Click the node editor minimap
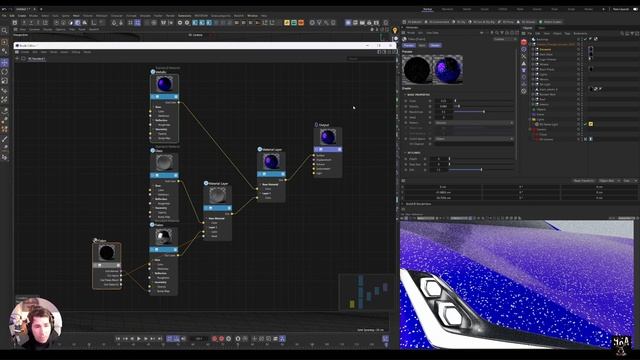The image size is (640, 360). [x=366, y=292]
